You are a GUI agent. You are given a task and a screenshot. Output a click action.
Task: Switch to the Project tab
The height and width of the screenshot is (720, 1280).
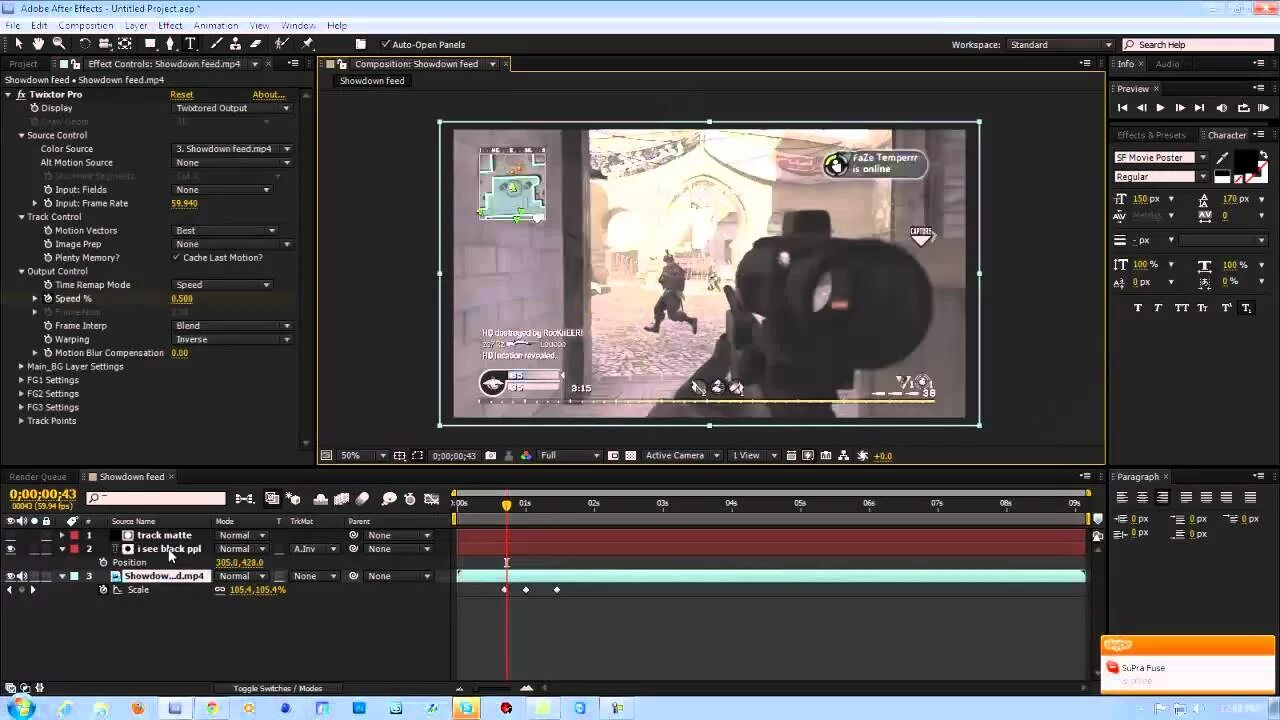23,64
